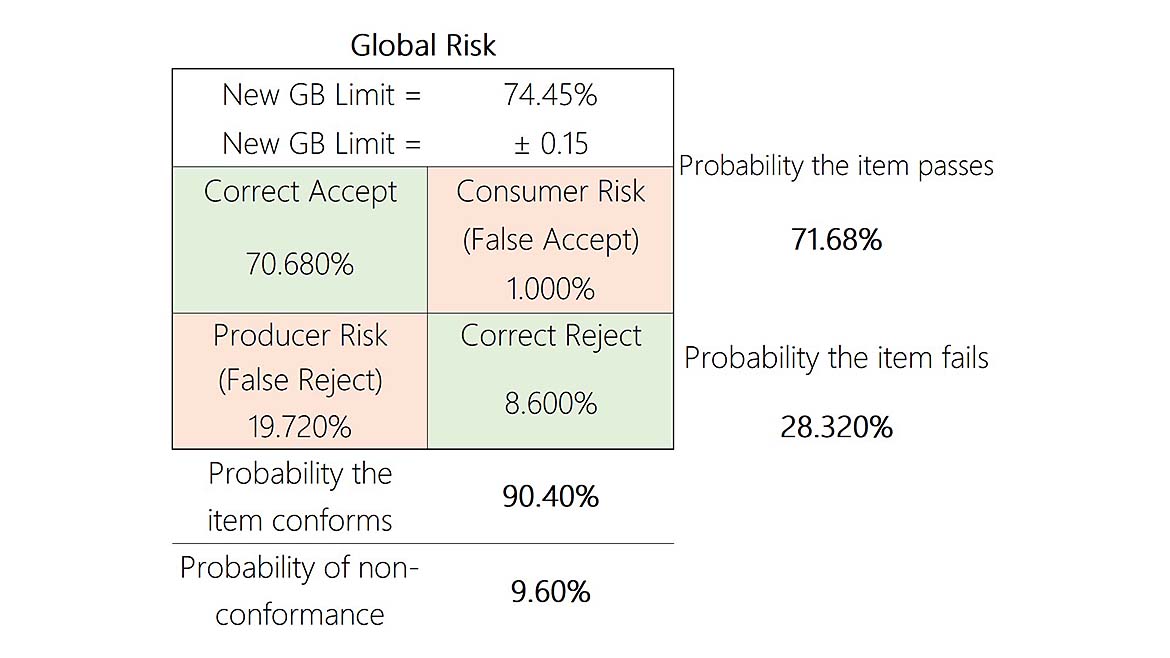Select the 8.600% correct reject value

point(550,404)
